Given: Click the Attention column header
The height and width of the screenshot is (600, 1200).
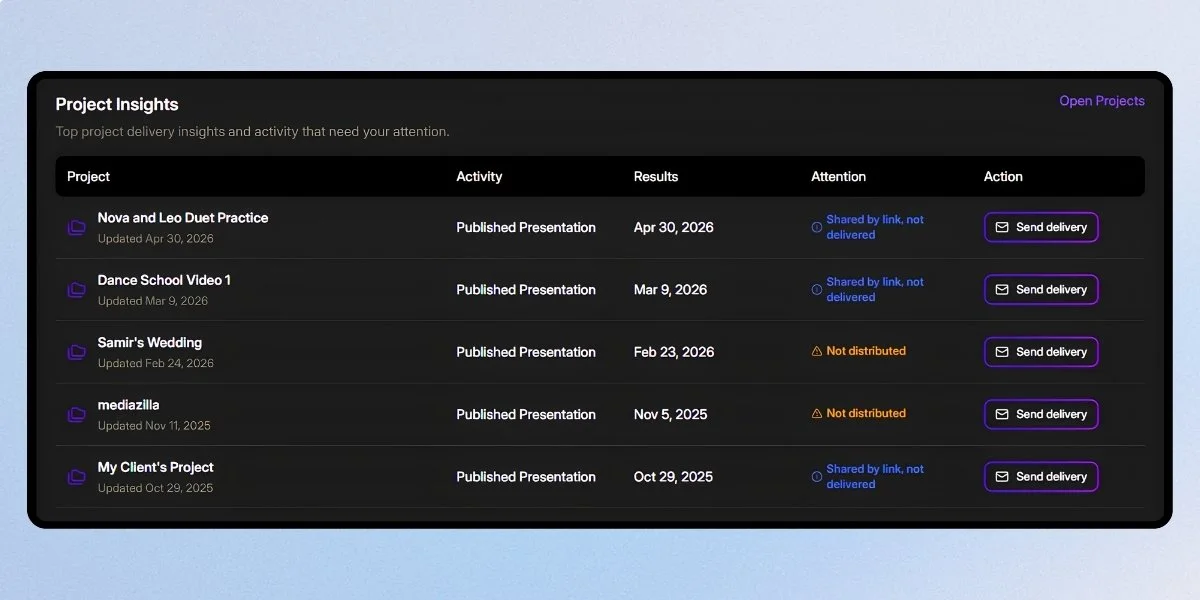Looking at the screenshot, I should (838, 177).
